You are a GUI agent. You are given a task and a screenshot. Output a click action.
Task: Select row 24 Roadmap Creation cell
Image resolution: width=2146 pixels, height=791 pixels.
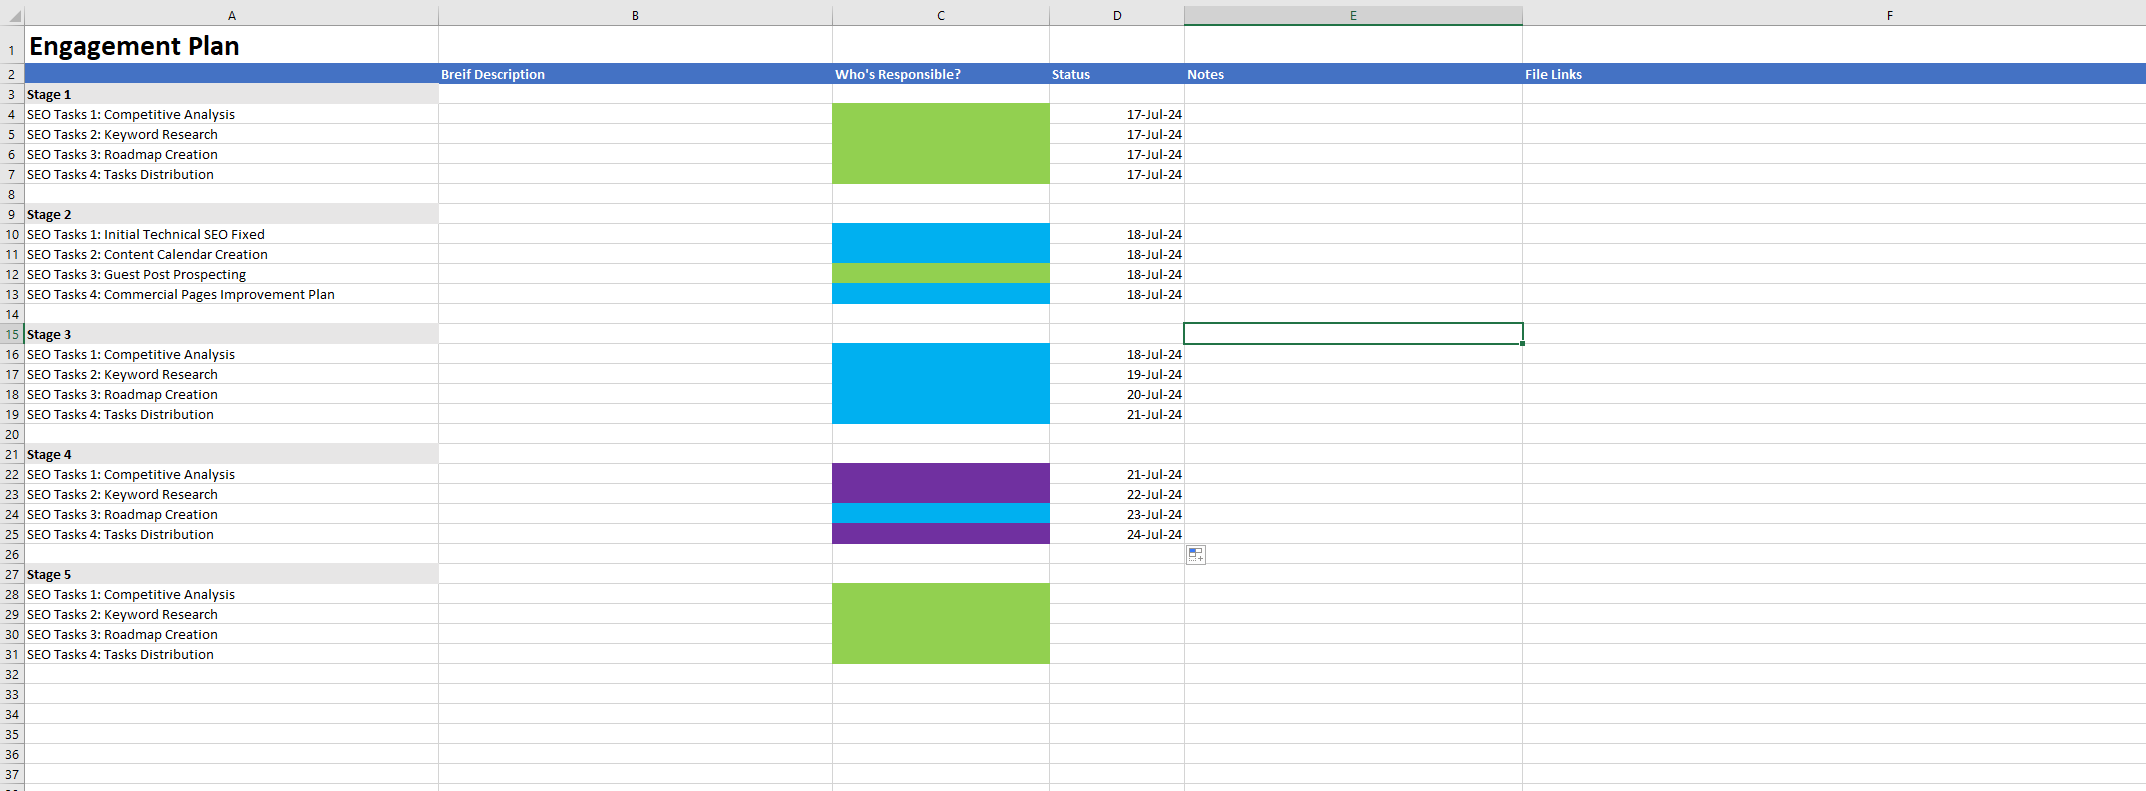pyautogui.click(x=232, y=514)
